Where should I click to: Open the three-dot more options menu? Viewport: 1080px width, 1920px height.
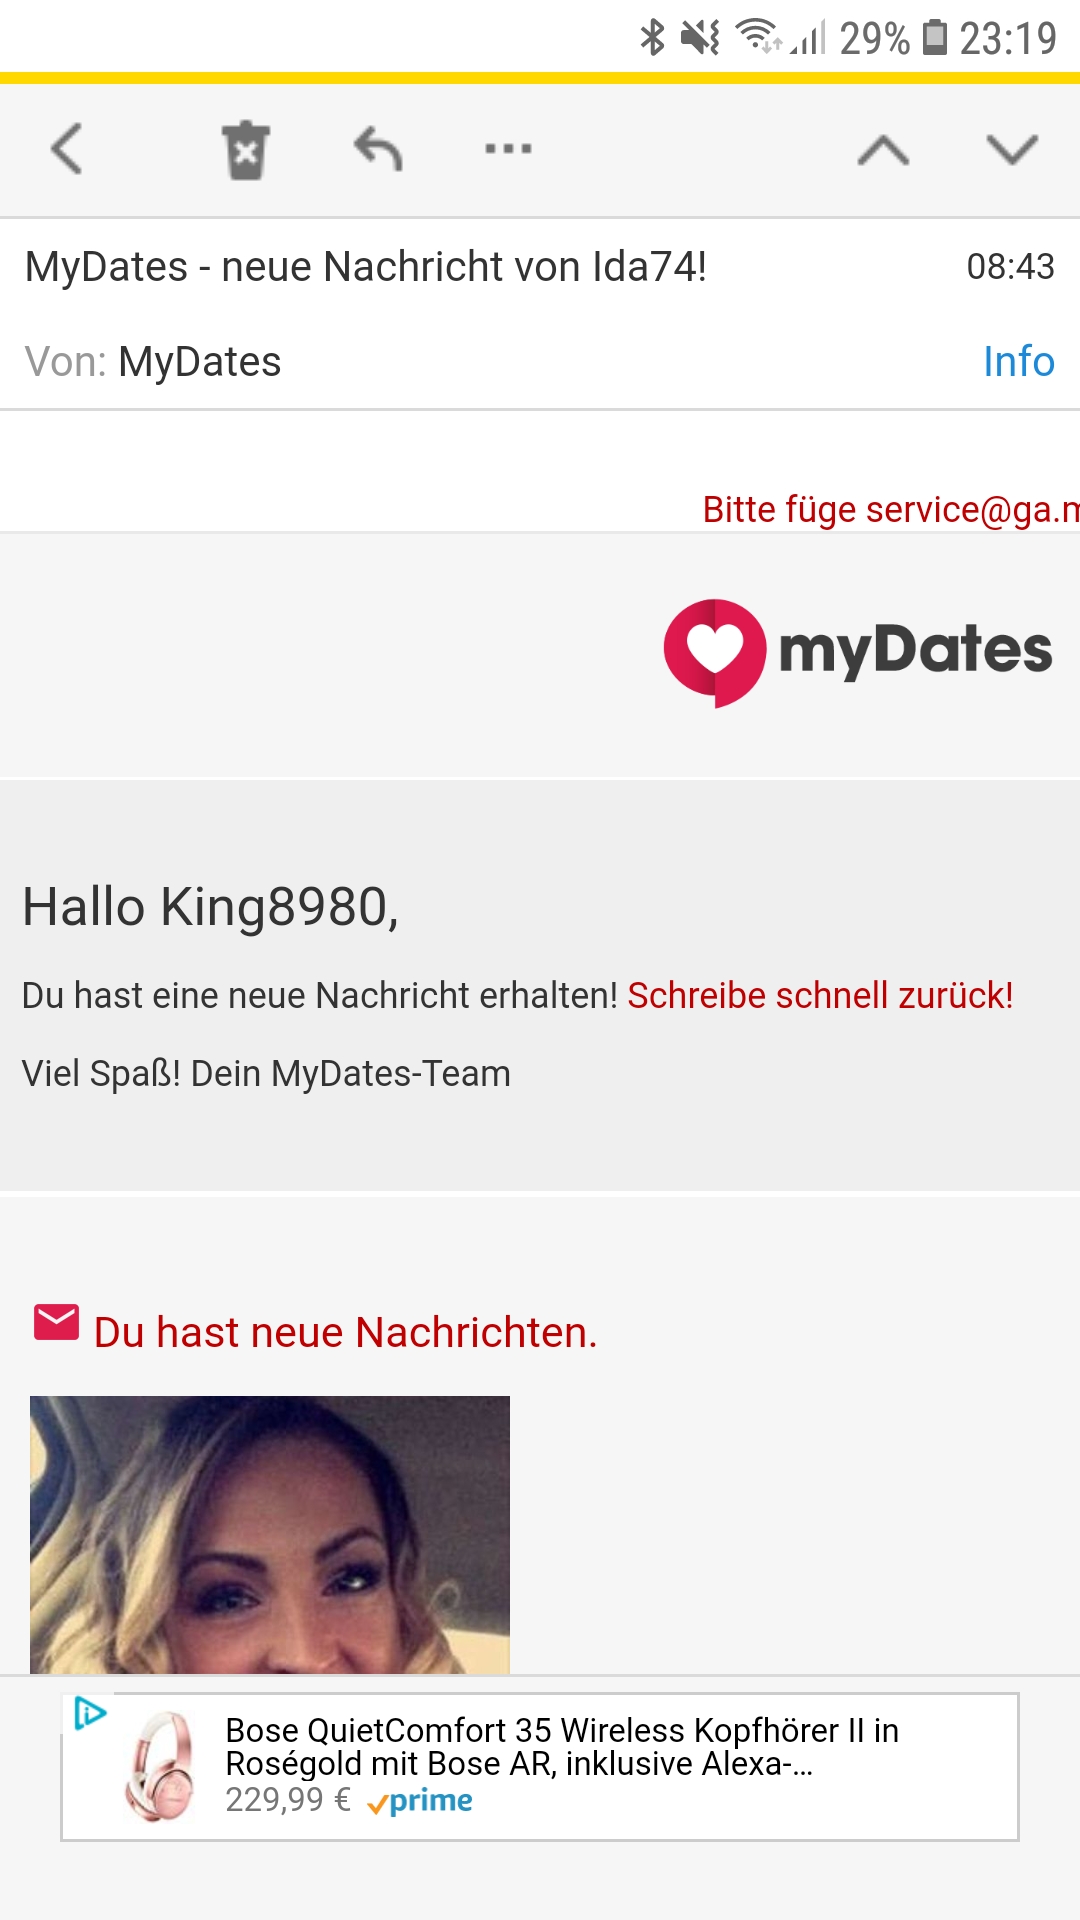508,150
